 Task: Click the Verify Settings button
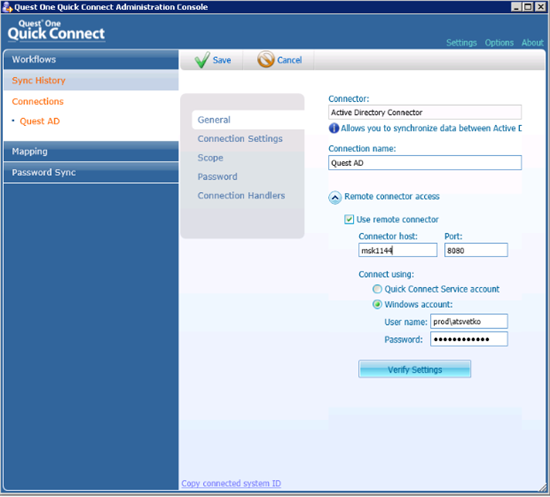(x=414, y=369)
